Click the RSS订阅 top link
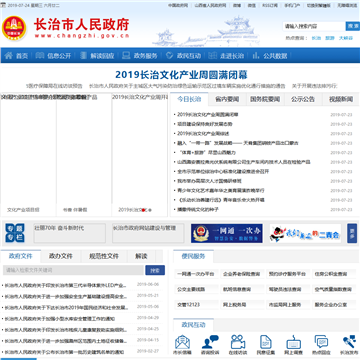This screenshot has height=360, width=360. pyautogui.click(x=269, y=5)
